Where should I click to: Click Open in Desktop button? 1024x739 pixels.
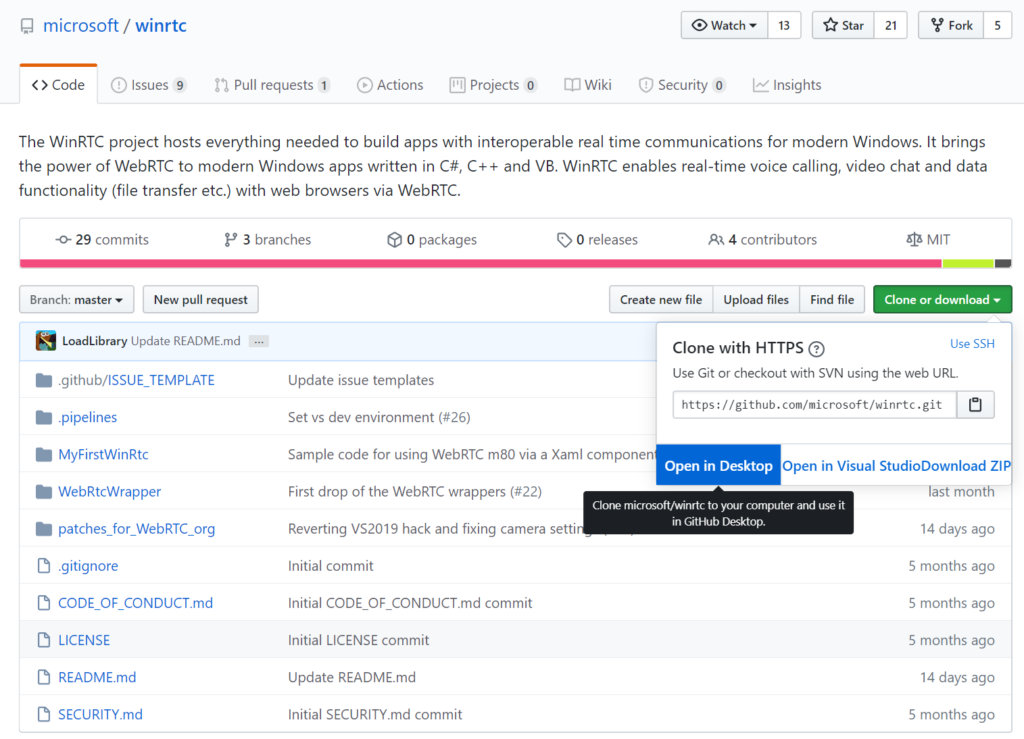point(718,465)
